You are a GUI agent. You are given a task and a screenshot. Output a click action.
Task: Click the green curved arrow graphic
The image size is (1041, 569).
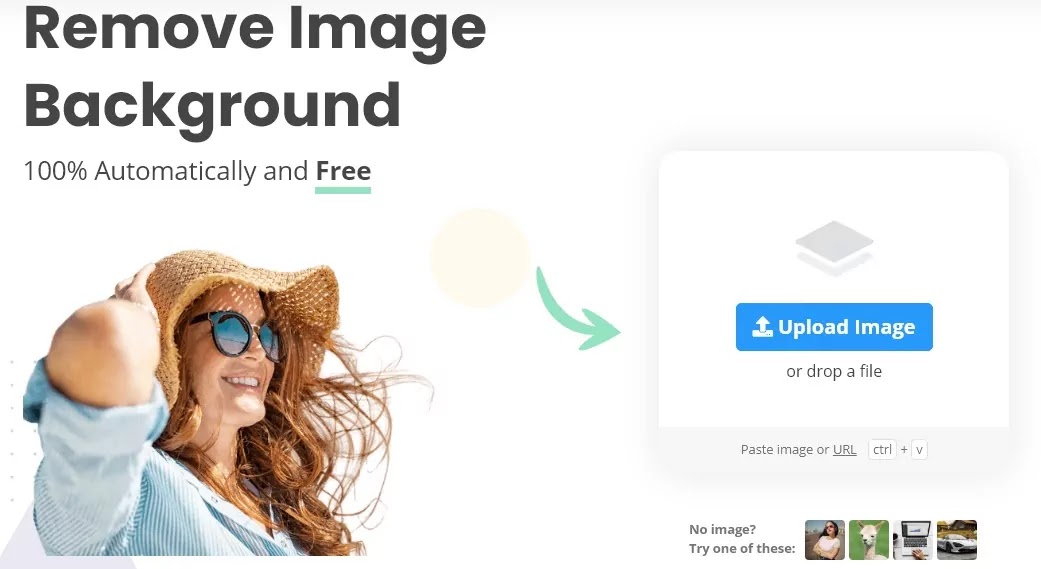pos(576,309)
